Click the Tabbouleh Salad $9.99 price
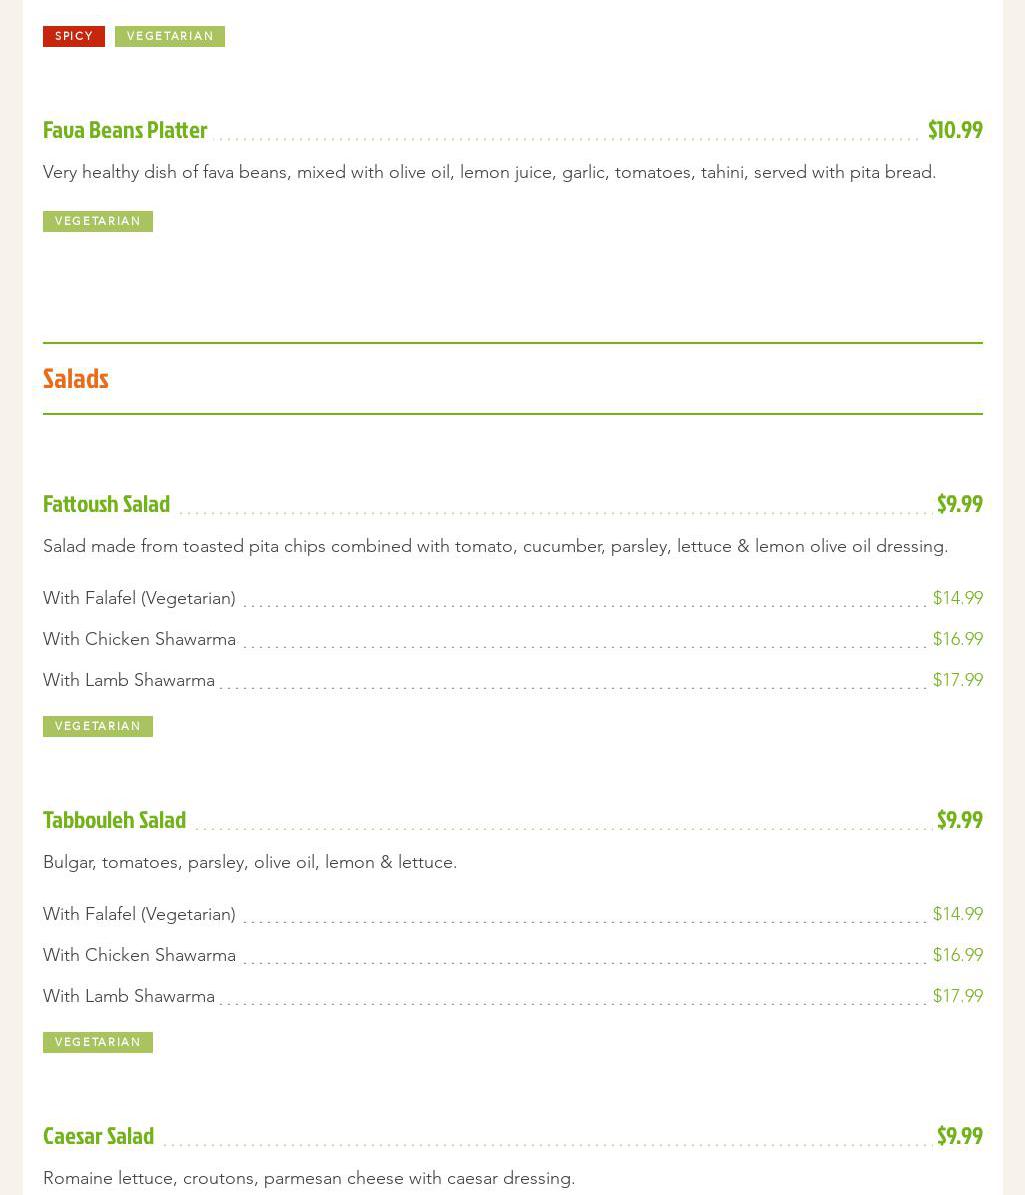 958,820
